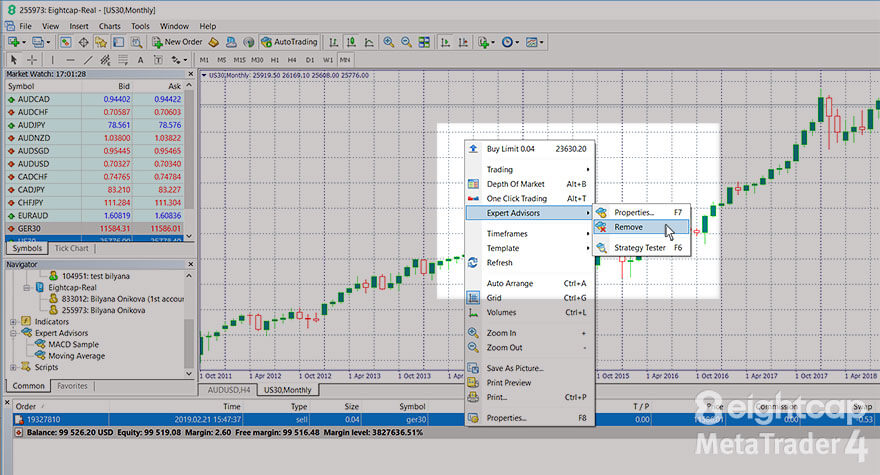The width and height of the screenshot is (880, 475).
Task: Collapse the Expert Advisors tree node
Action: [x=13, y=333]
